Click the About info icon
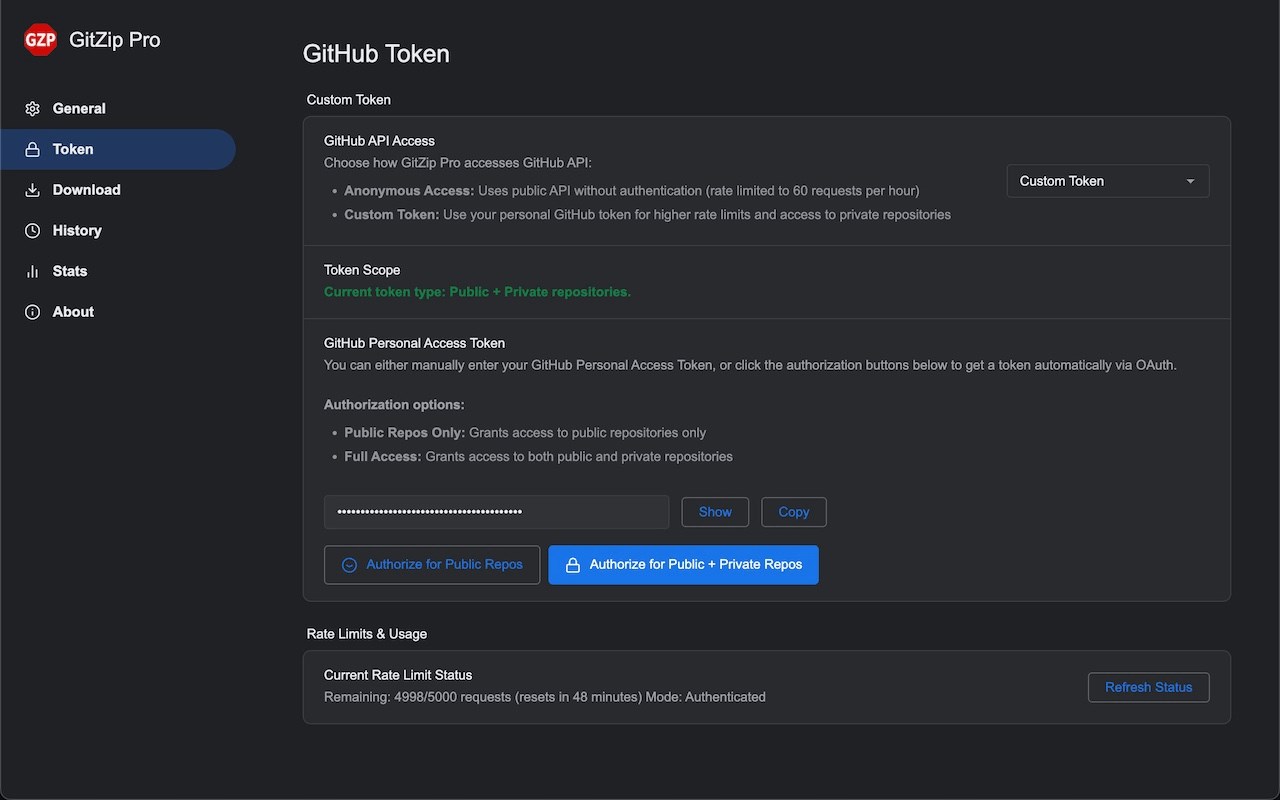Screen dimensions: 1280x800 pos(33,312)
